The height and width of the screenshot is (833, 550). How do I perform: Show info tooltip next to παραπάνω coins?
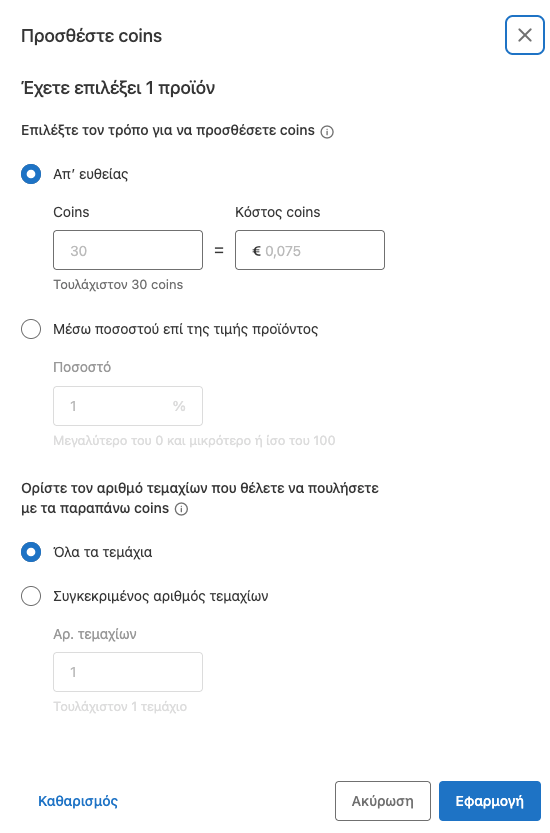tap(181, 509)
